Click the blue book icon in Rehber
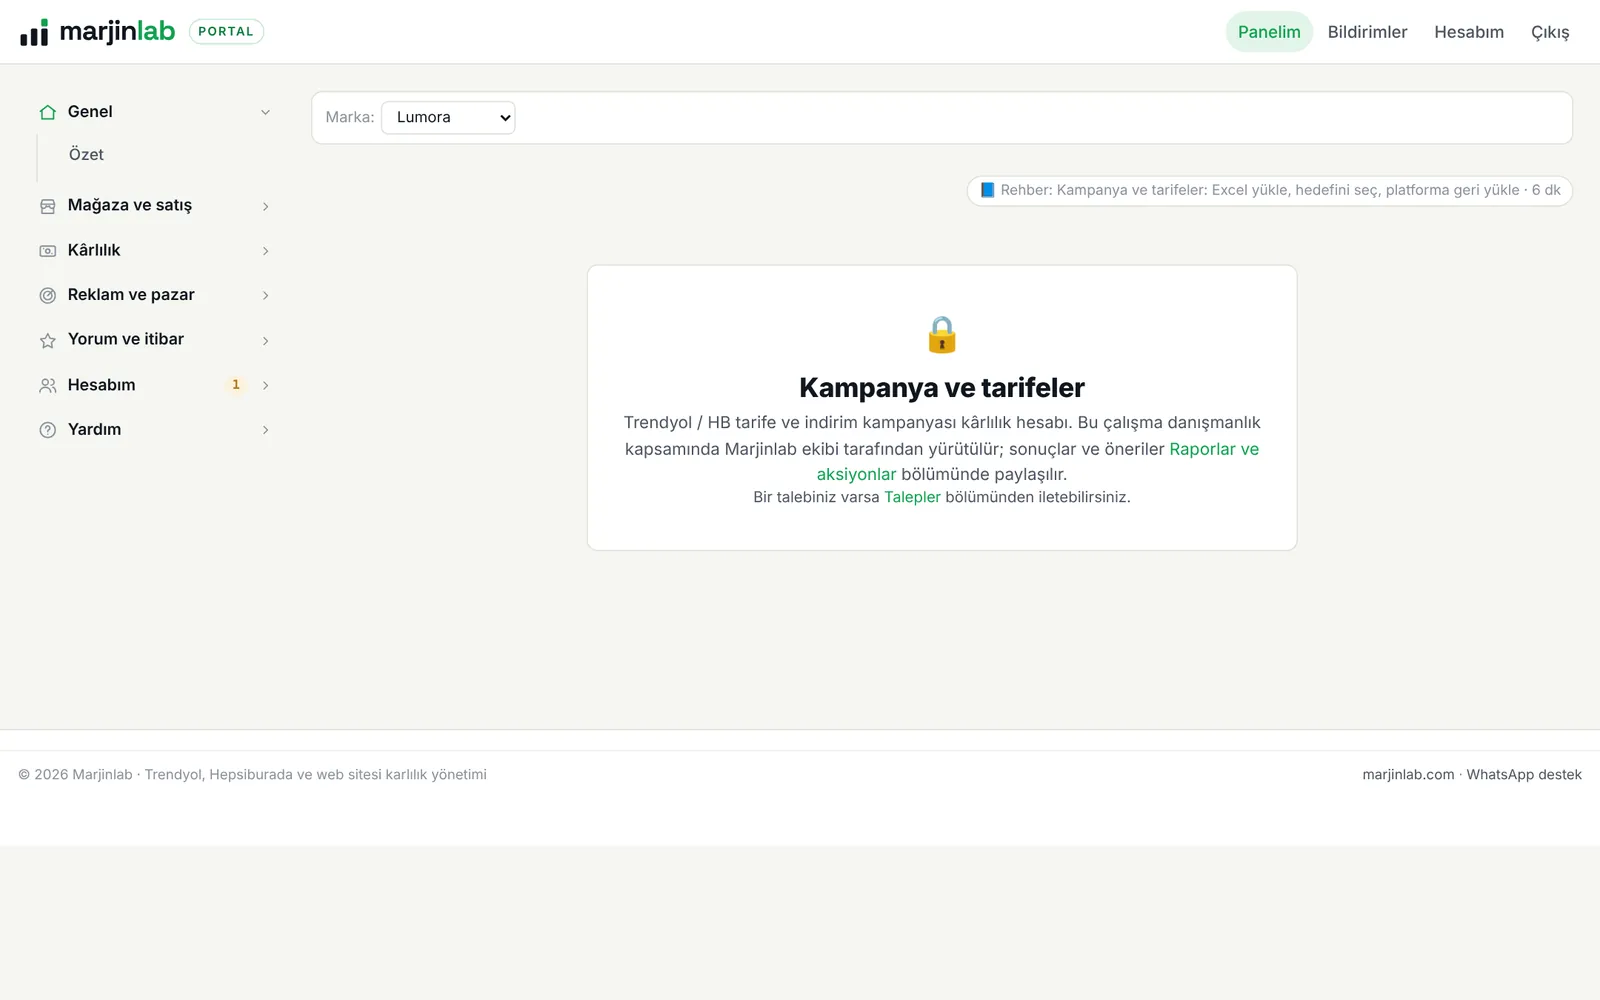Screen dimensions: 1600x1000 coord(987,190)
